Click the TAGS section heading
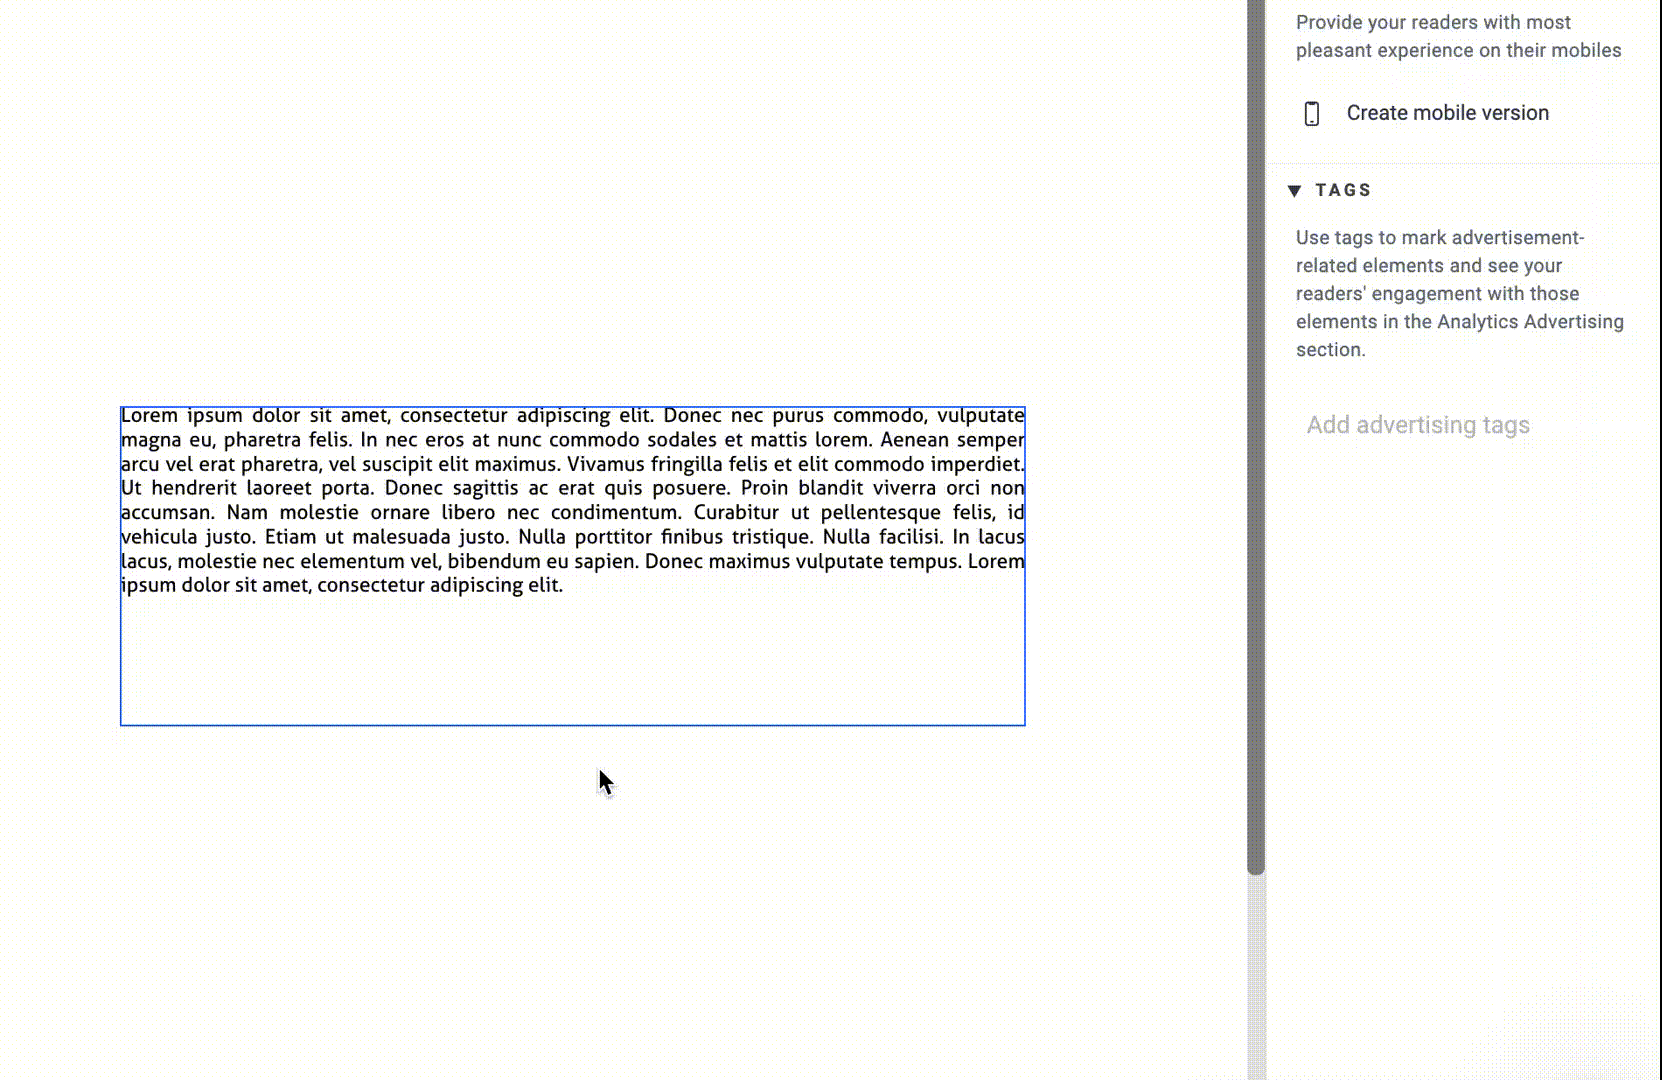Viewport: 1662px width, 1080px height. click(1343, 190)
